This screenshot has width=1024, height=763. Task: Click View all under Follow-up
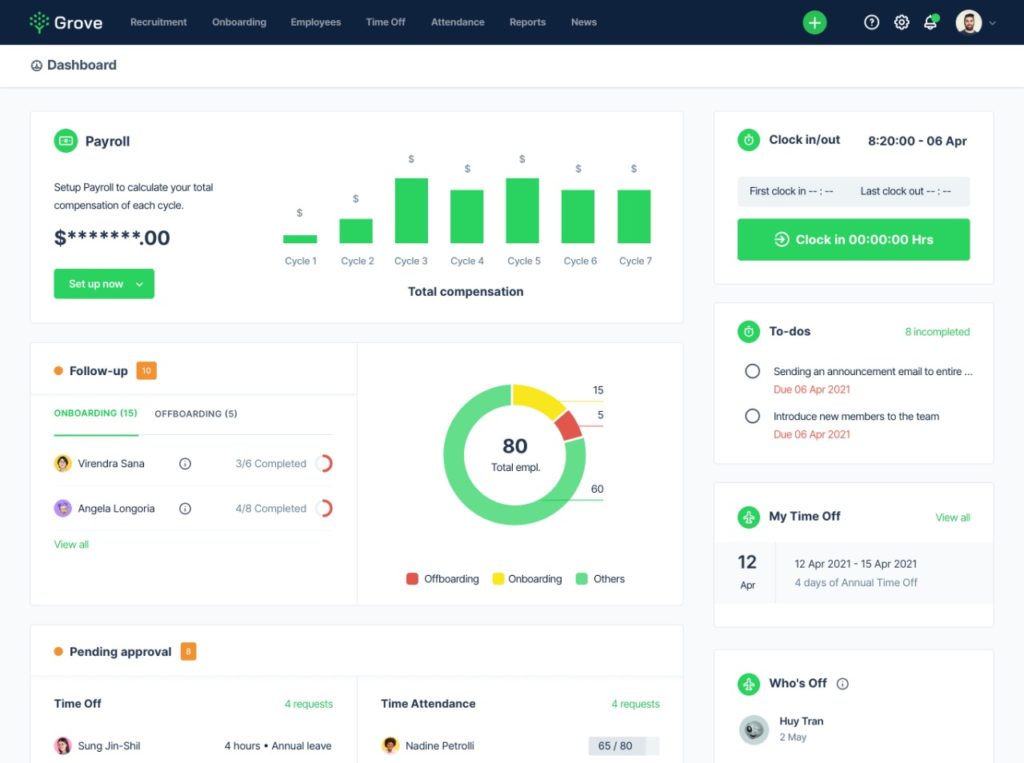(71, 544)
